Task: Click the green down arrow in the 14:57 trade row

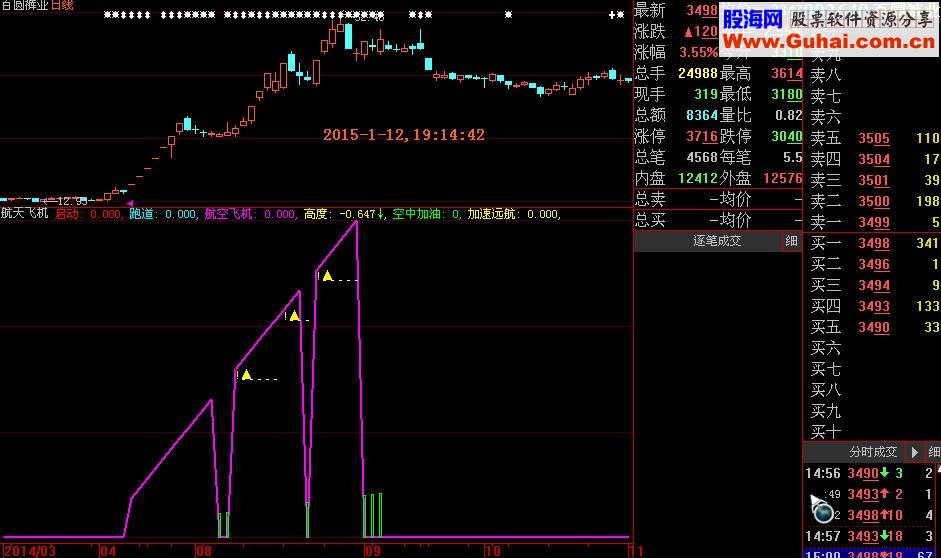Action: [x=883, y=536]
